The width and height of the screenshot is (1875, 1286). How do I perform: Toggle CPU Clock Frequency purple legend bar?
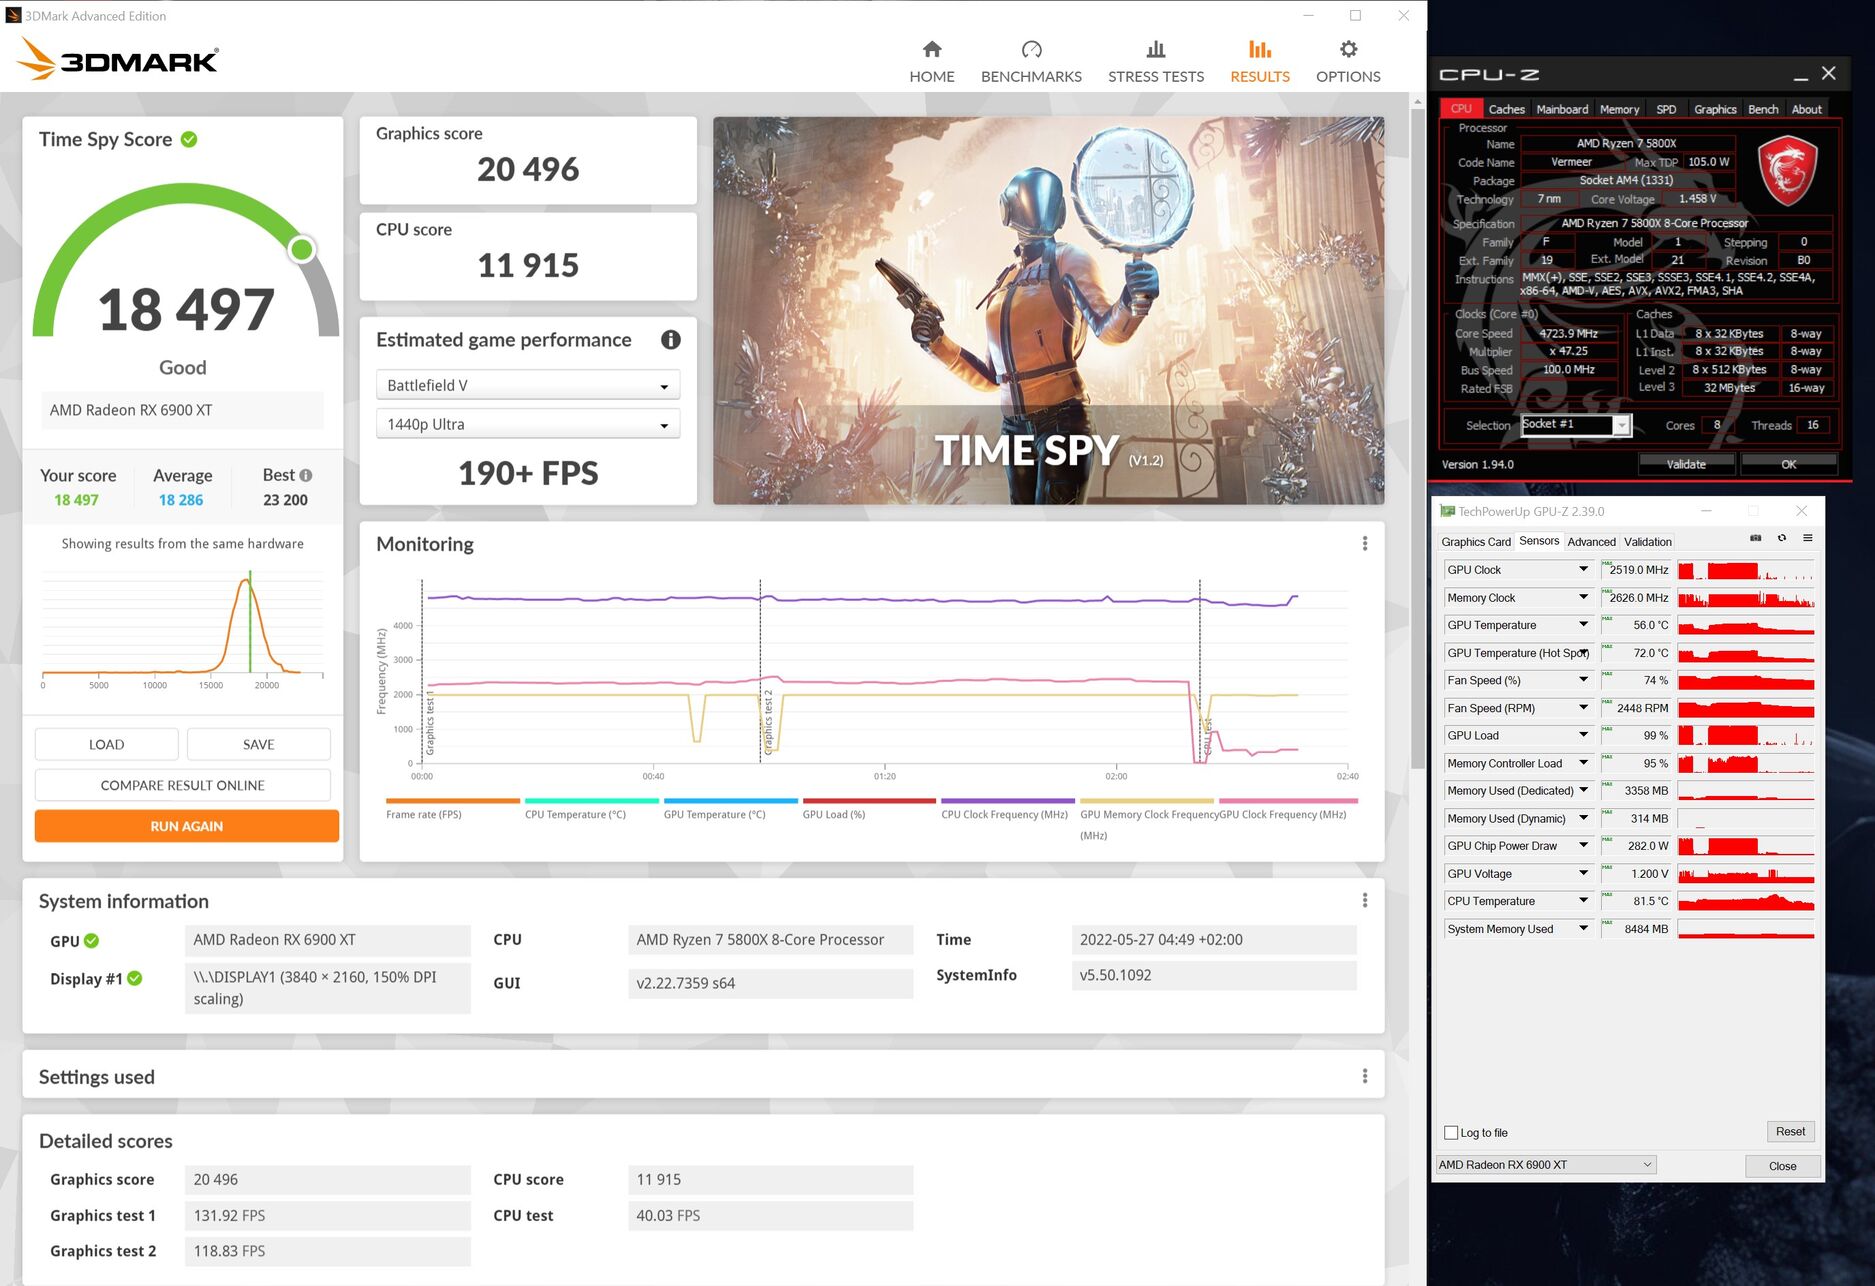click(x=1008, y=801)
